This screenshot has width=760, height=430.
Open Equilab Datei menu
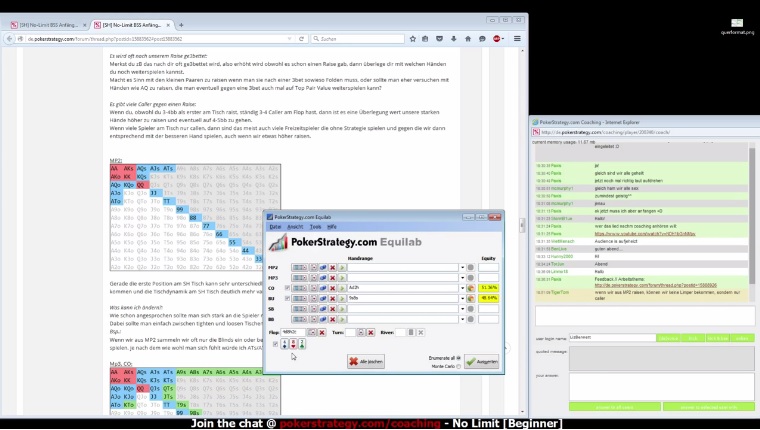(275, 226)
